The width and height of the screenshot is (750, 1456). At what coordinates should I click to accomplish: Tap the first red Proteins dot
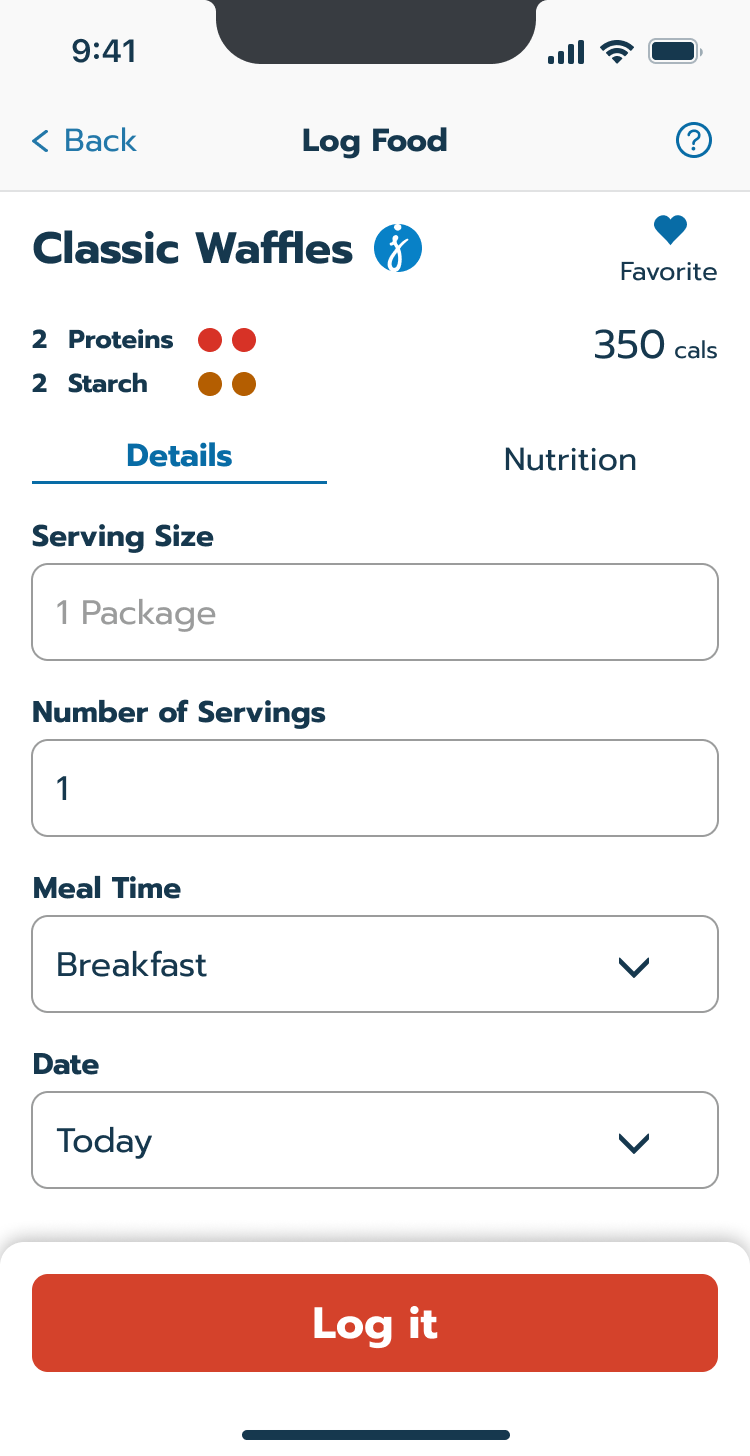click(210, 341)
